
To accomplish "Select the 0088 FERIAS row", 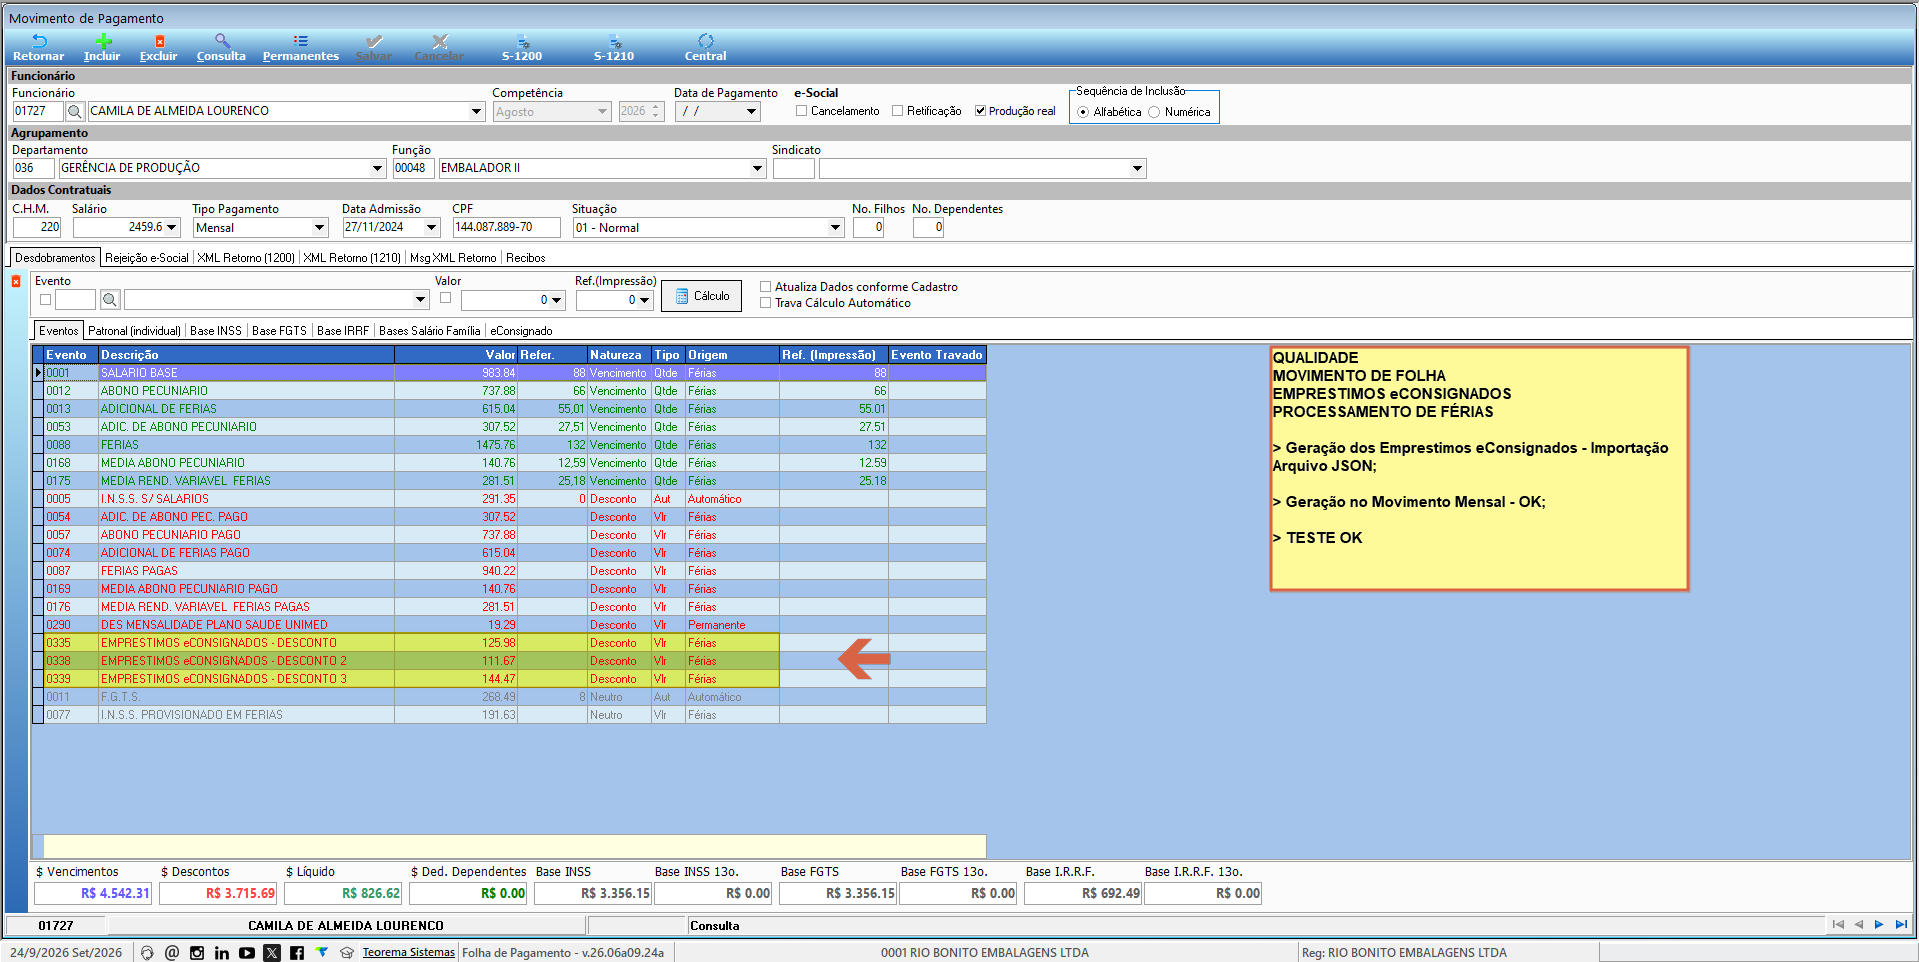I will [x=509, y=445].
